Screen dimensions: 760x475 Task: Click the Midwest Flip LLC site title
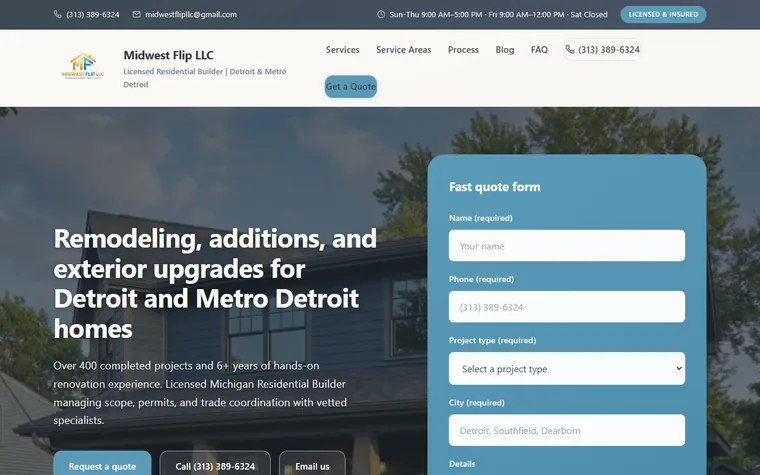point(169,55)
